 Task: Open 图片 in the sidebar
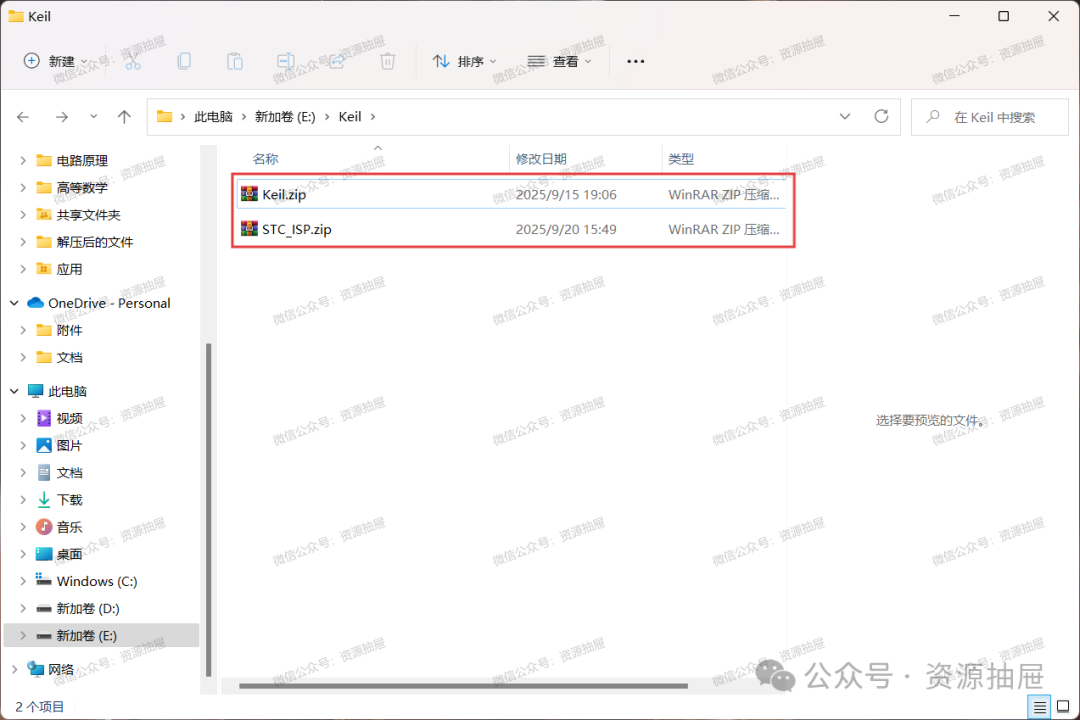pyautogui.click(x=69, y=446)
